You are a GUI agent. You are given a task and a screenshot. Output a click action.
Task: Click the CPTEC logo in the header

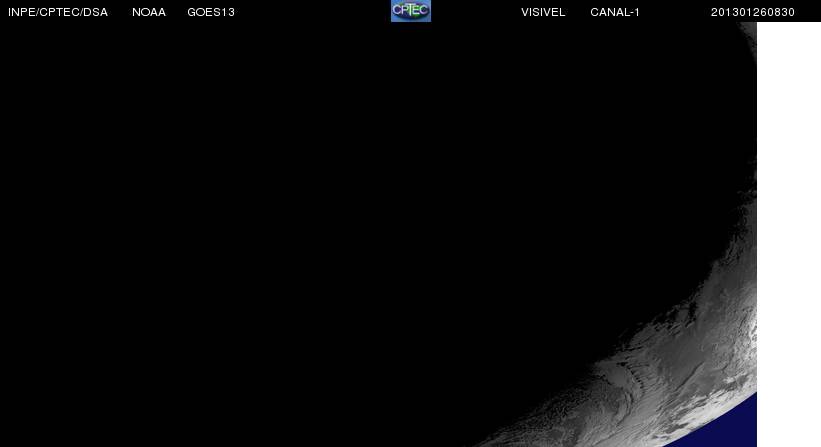coord(411,10)
